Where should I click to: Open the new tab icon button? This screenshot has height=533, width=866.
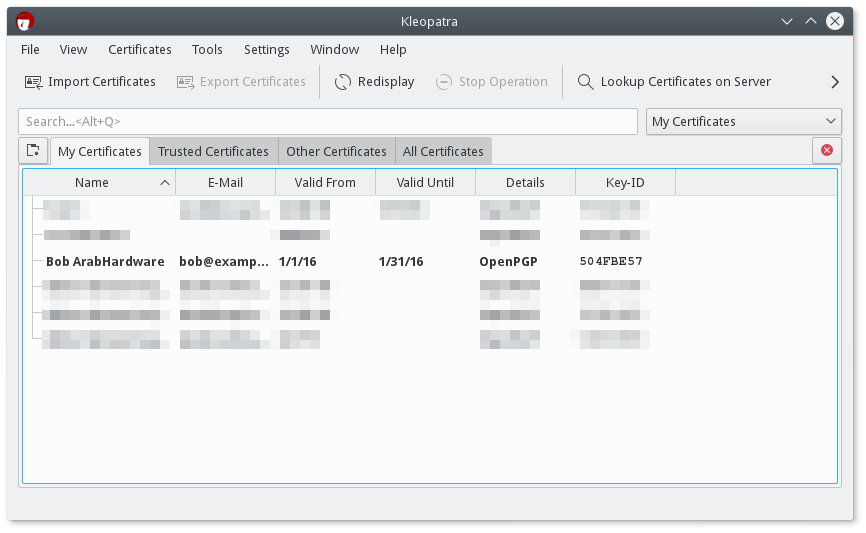pyautogui.click(x=33, y=150)
